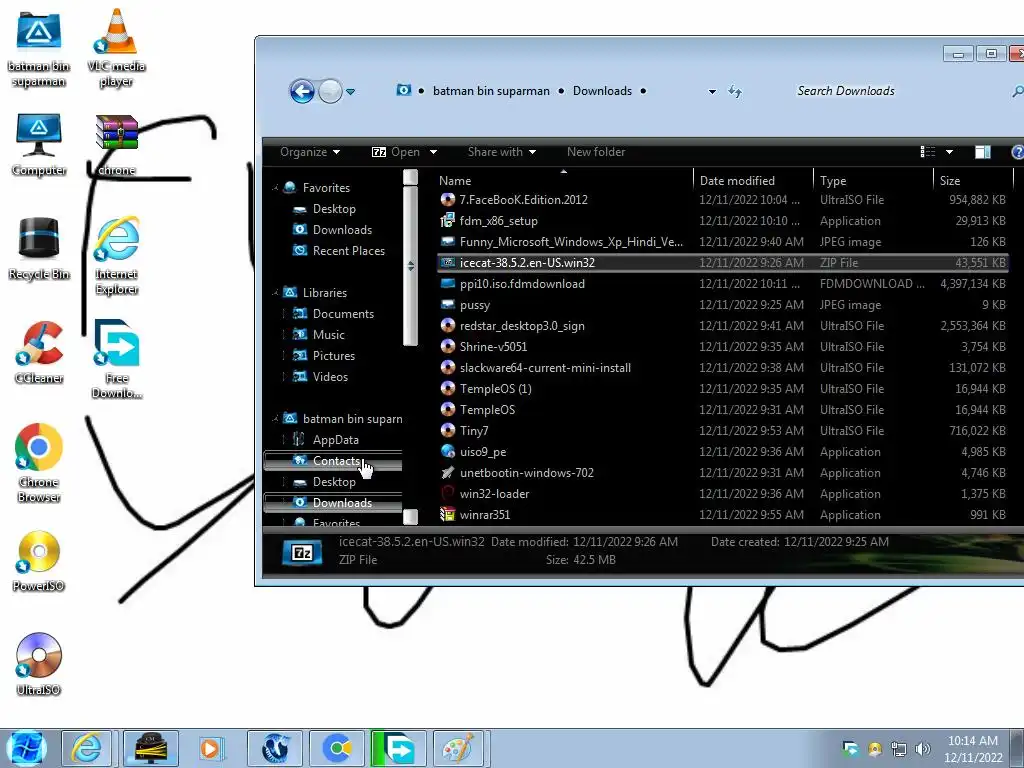Open the recent pages dropdown arrow
Image resolution: width=1024 pixels, height=768 pixels.
(x=351, y=92)
